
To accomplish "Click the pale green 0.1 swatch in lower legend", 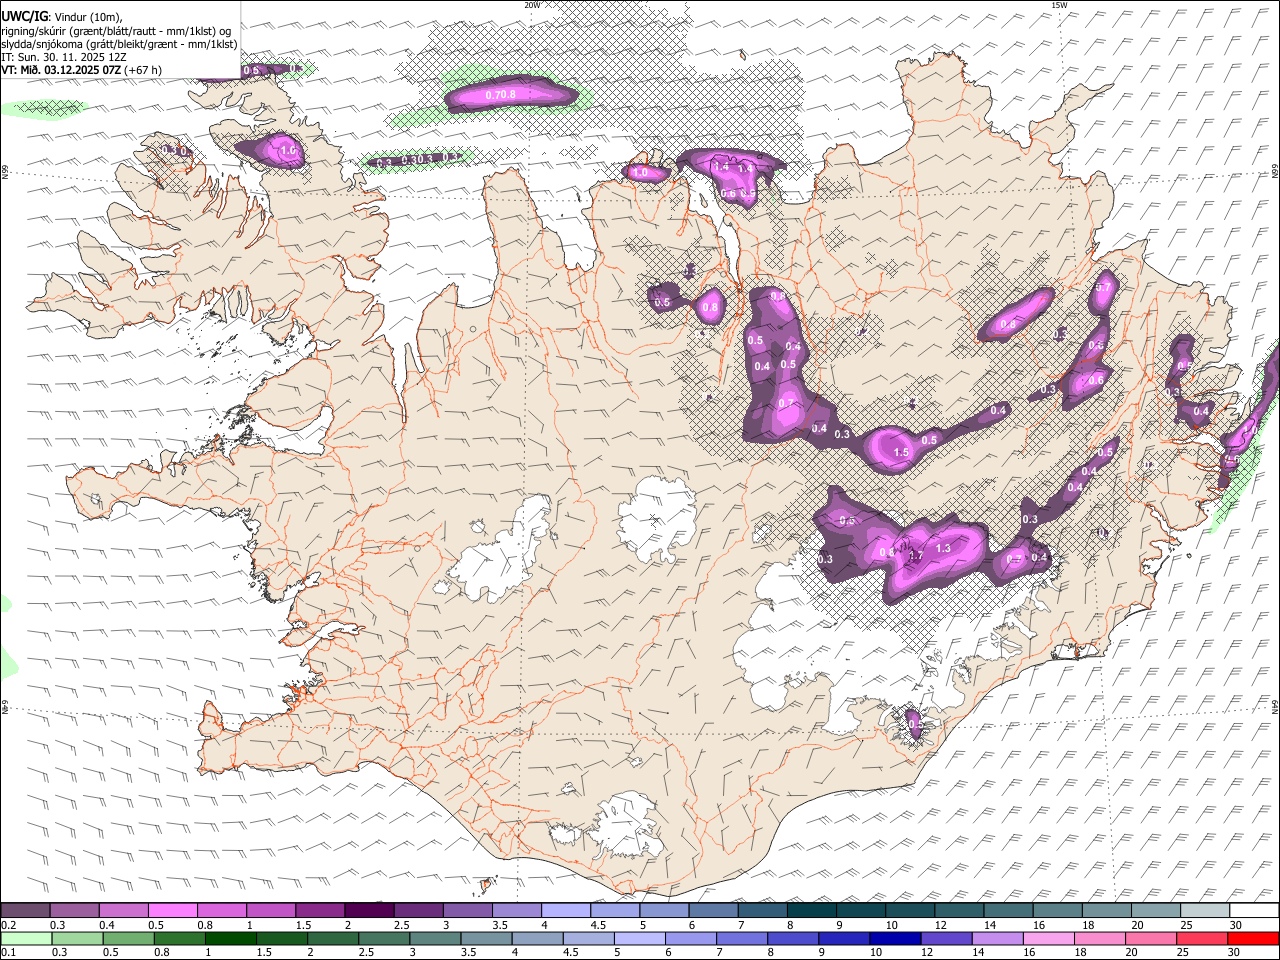I will tap(26, 938).
